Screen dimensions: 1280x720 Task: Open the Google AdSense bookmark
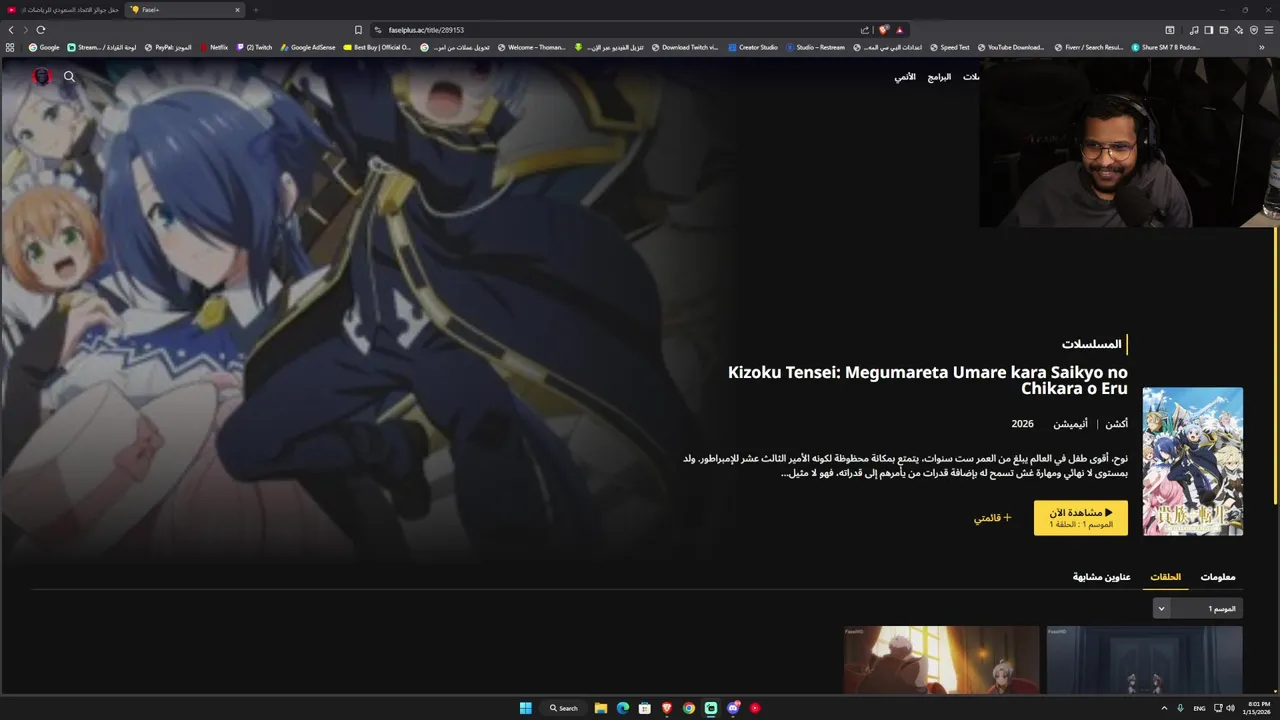[x=308, y=47]
